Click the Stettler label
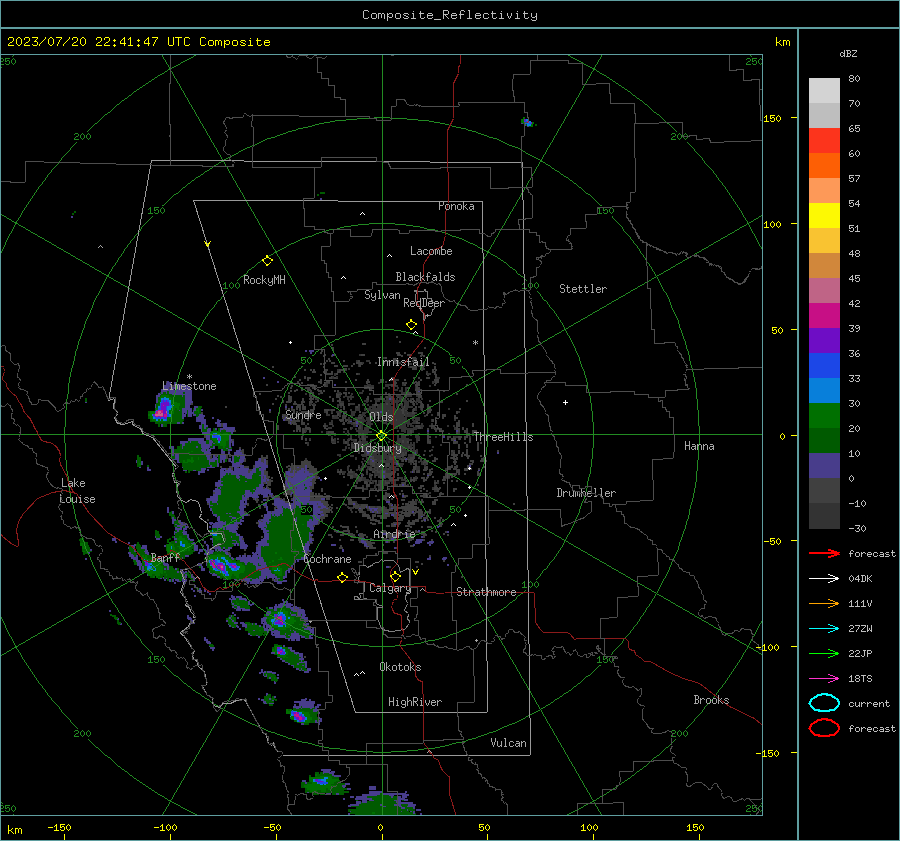Screen dimensions: 900x841 583,289
